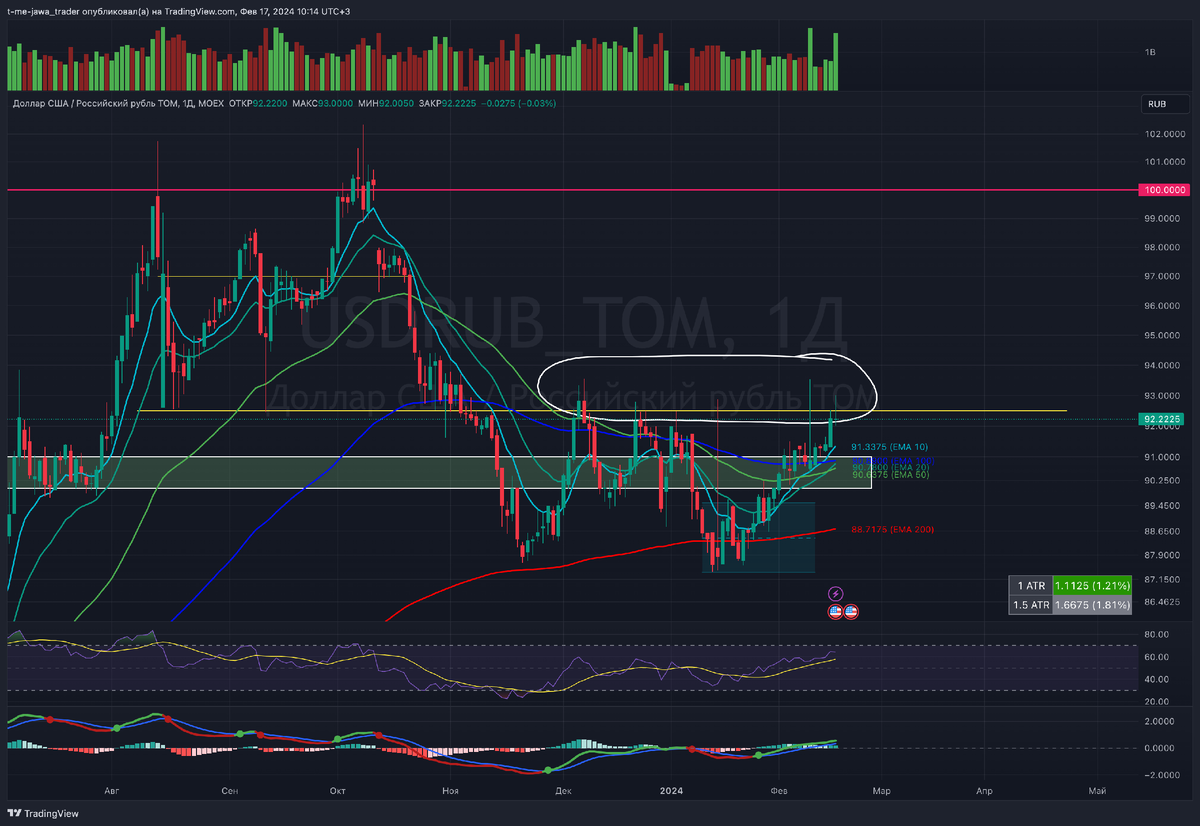Click 87.9000 on the price scale
1200x826 pixels.
click(1164, 555)
